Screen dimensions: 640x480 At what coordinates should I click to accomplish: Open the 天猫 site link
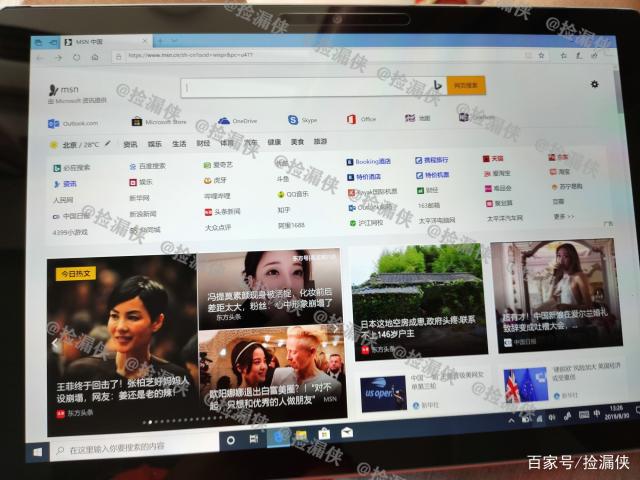493,158
